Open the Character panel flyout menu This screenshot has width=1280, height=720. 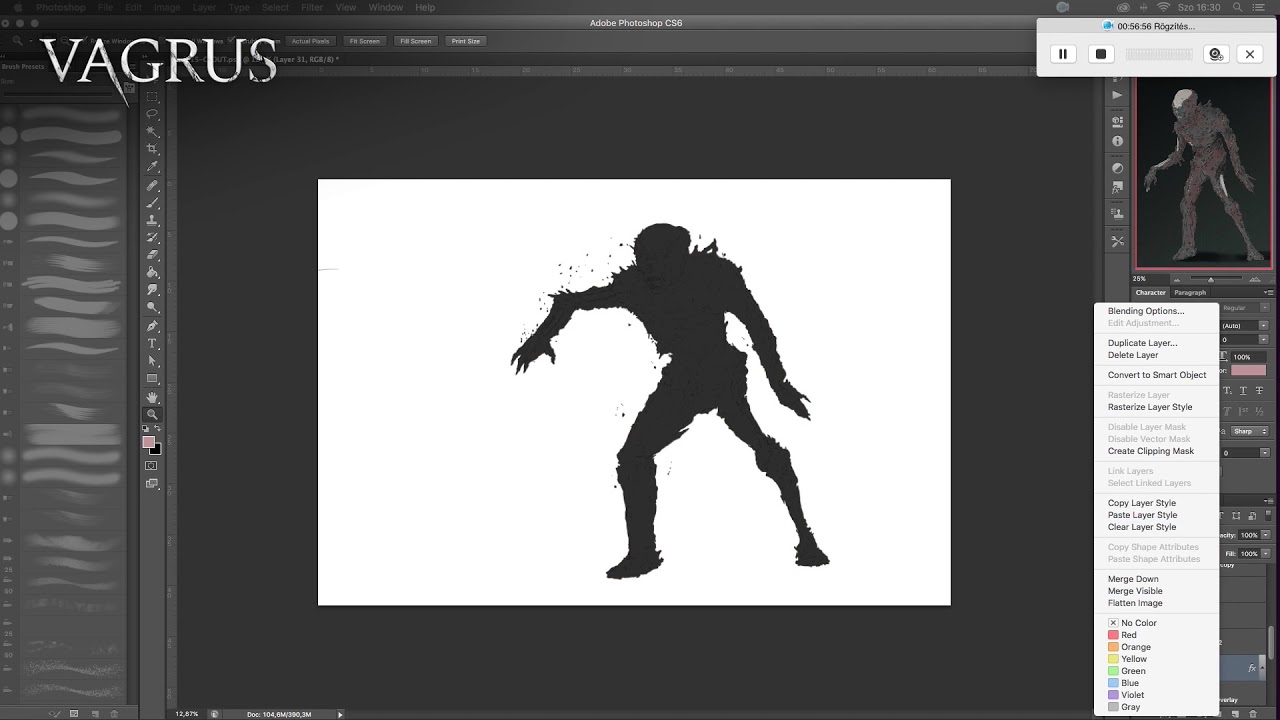1268,293
